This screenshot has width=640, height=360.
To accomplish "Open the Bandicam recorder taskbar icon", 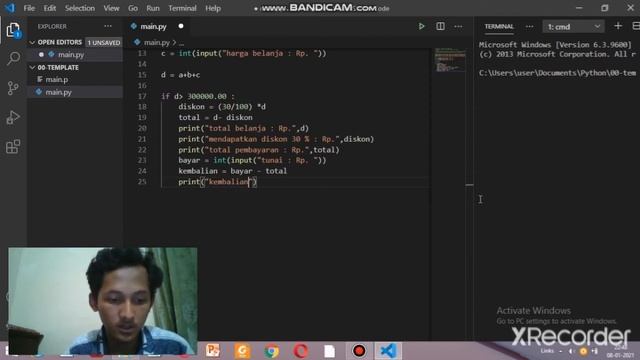I will click(x=359, y=351).
